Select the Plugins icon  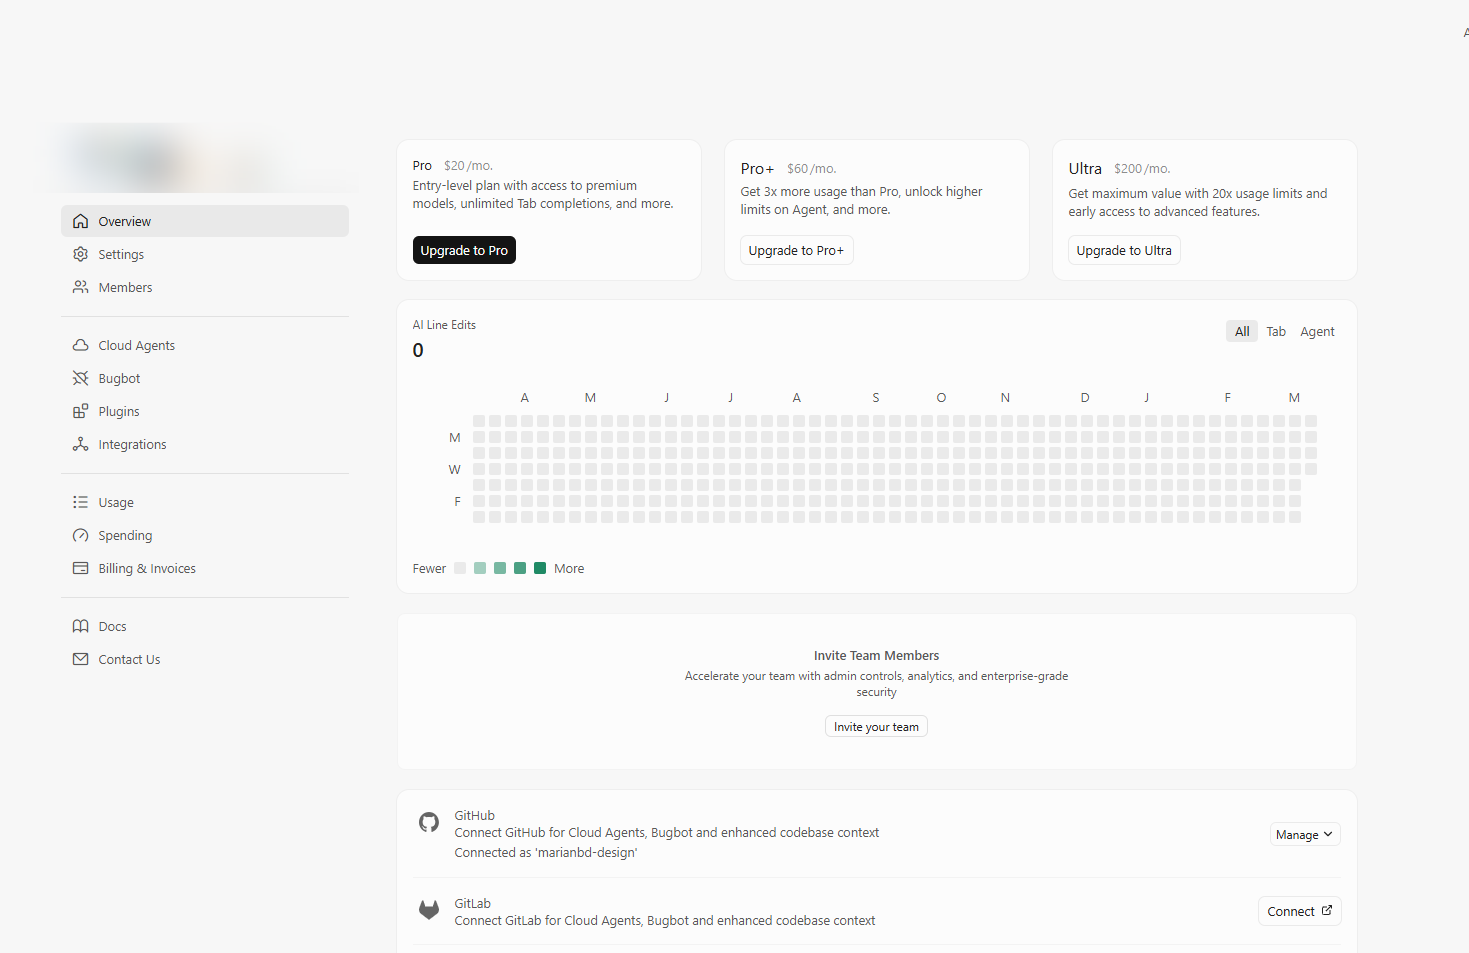point(81,411)
